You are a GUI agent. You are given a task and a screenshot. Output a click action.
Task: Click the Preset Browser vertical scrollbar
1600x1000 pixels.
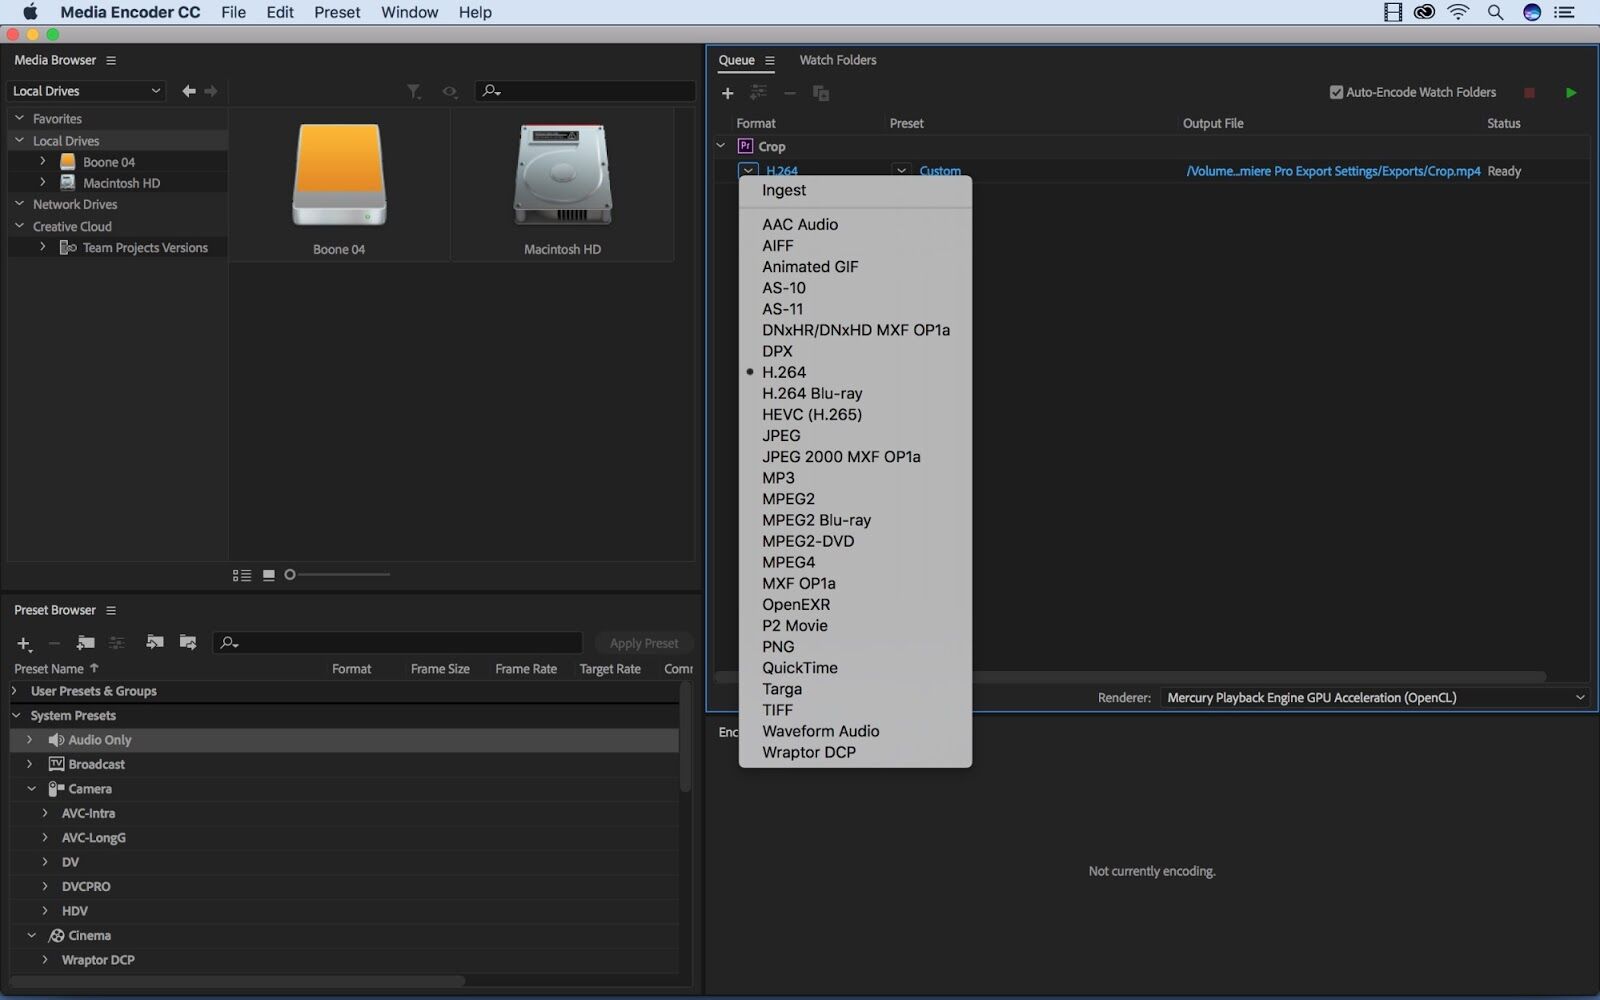[685, 738]
